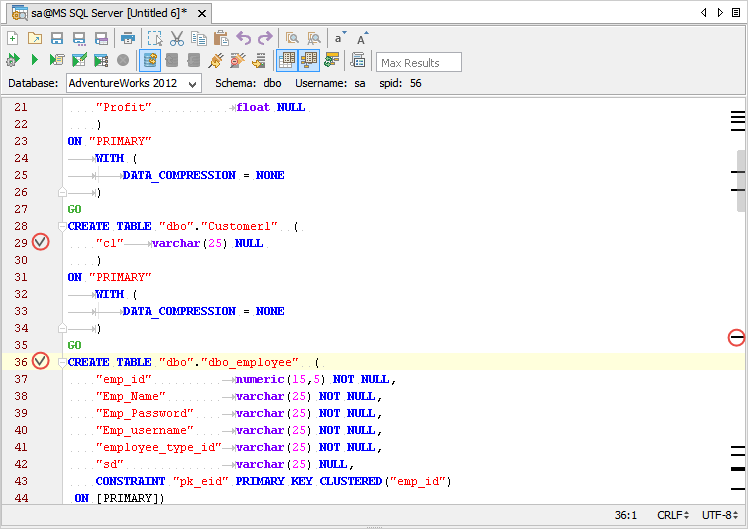
Task: Click the Rollback transaction icon
Action: [x=194, y=60]
